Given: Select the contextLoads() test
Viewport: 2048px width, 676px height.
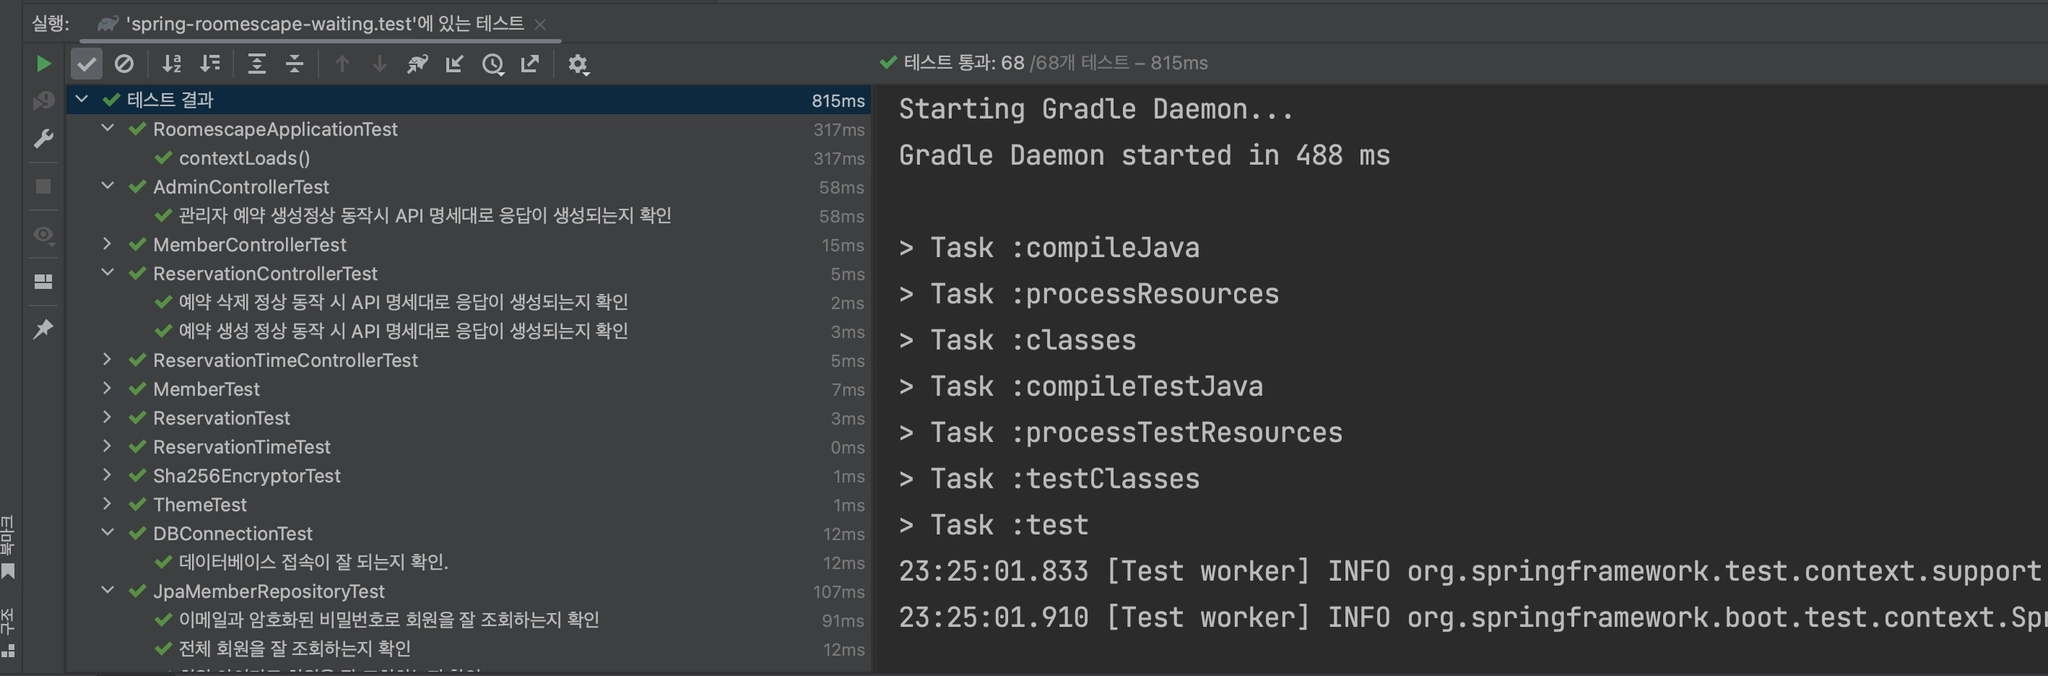Looking at the screenshot, I should [x=244, y=158].
